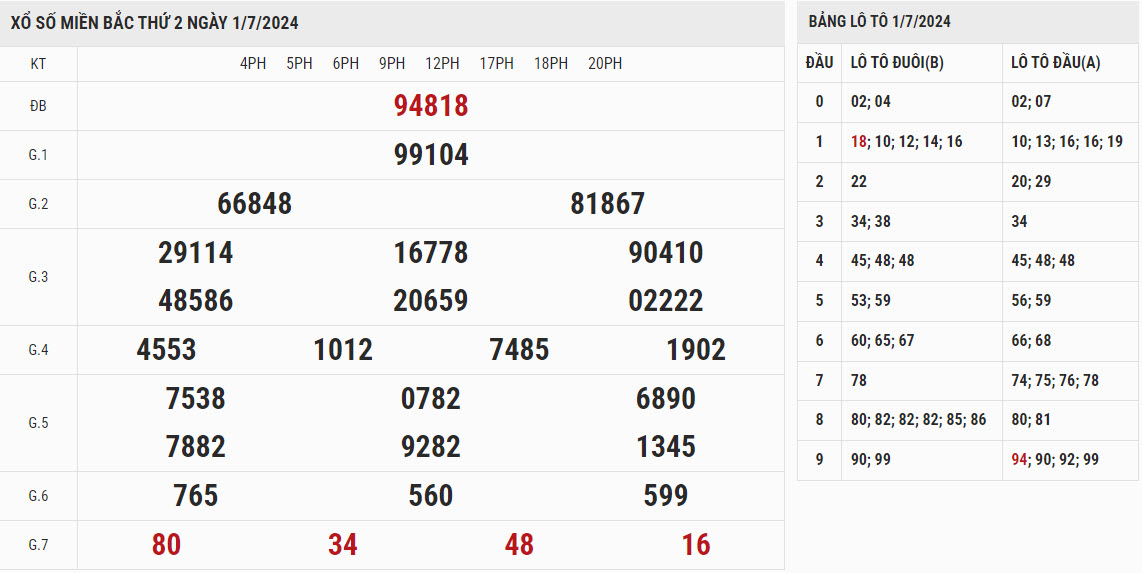The height and width of the screenshot is (573, 1142).
Task: Select the 20PH ticket code
Action: pyautogui.click(x=605, y=63)
